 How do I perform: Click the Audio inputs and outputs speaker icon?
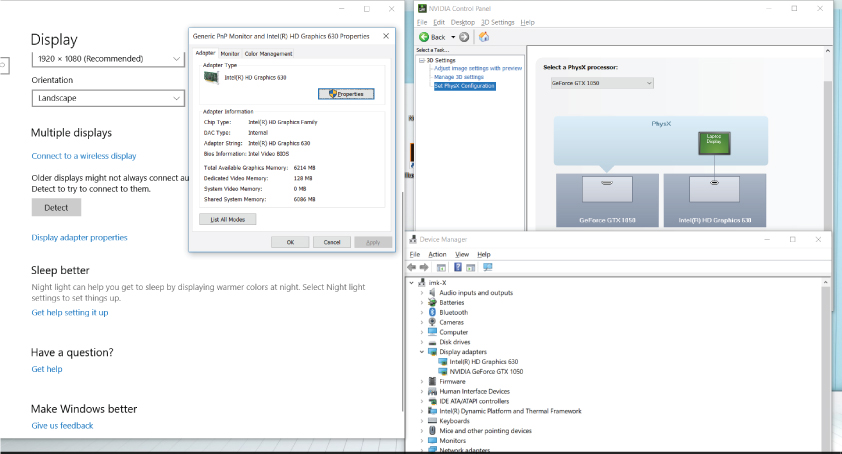432,293
